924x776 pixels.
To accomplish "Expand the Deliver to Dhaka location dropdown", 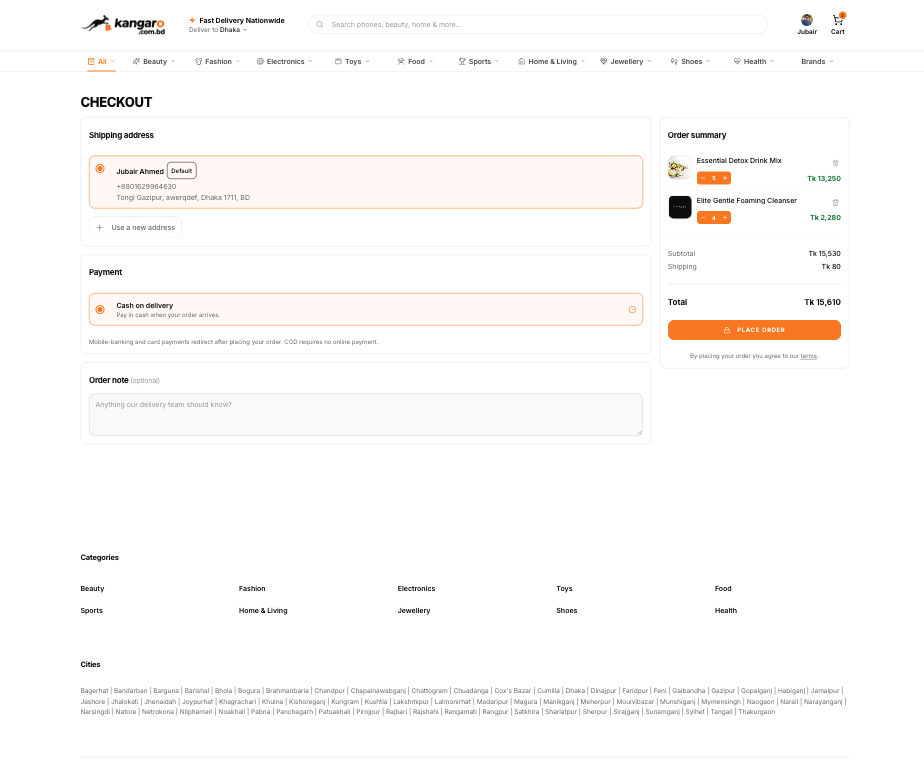I will 217,30.
